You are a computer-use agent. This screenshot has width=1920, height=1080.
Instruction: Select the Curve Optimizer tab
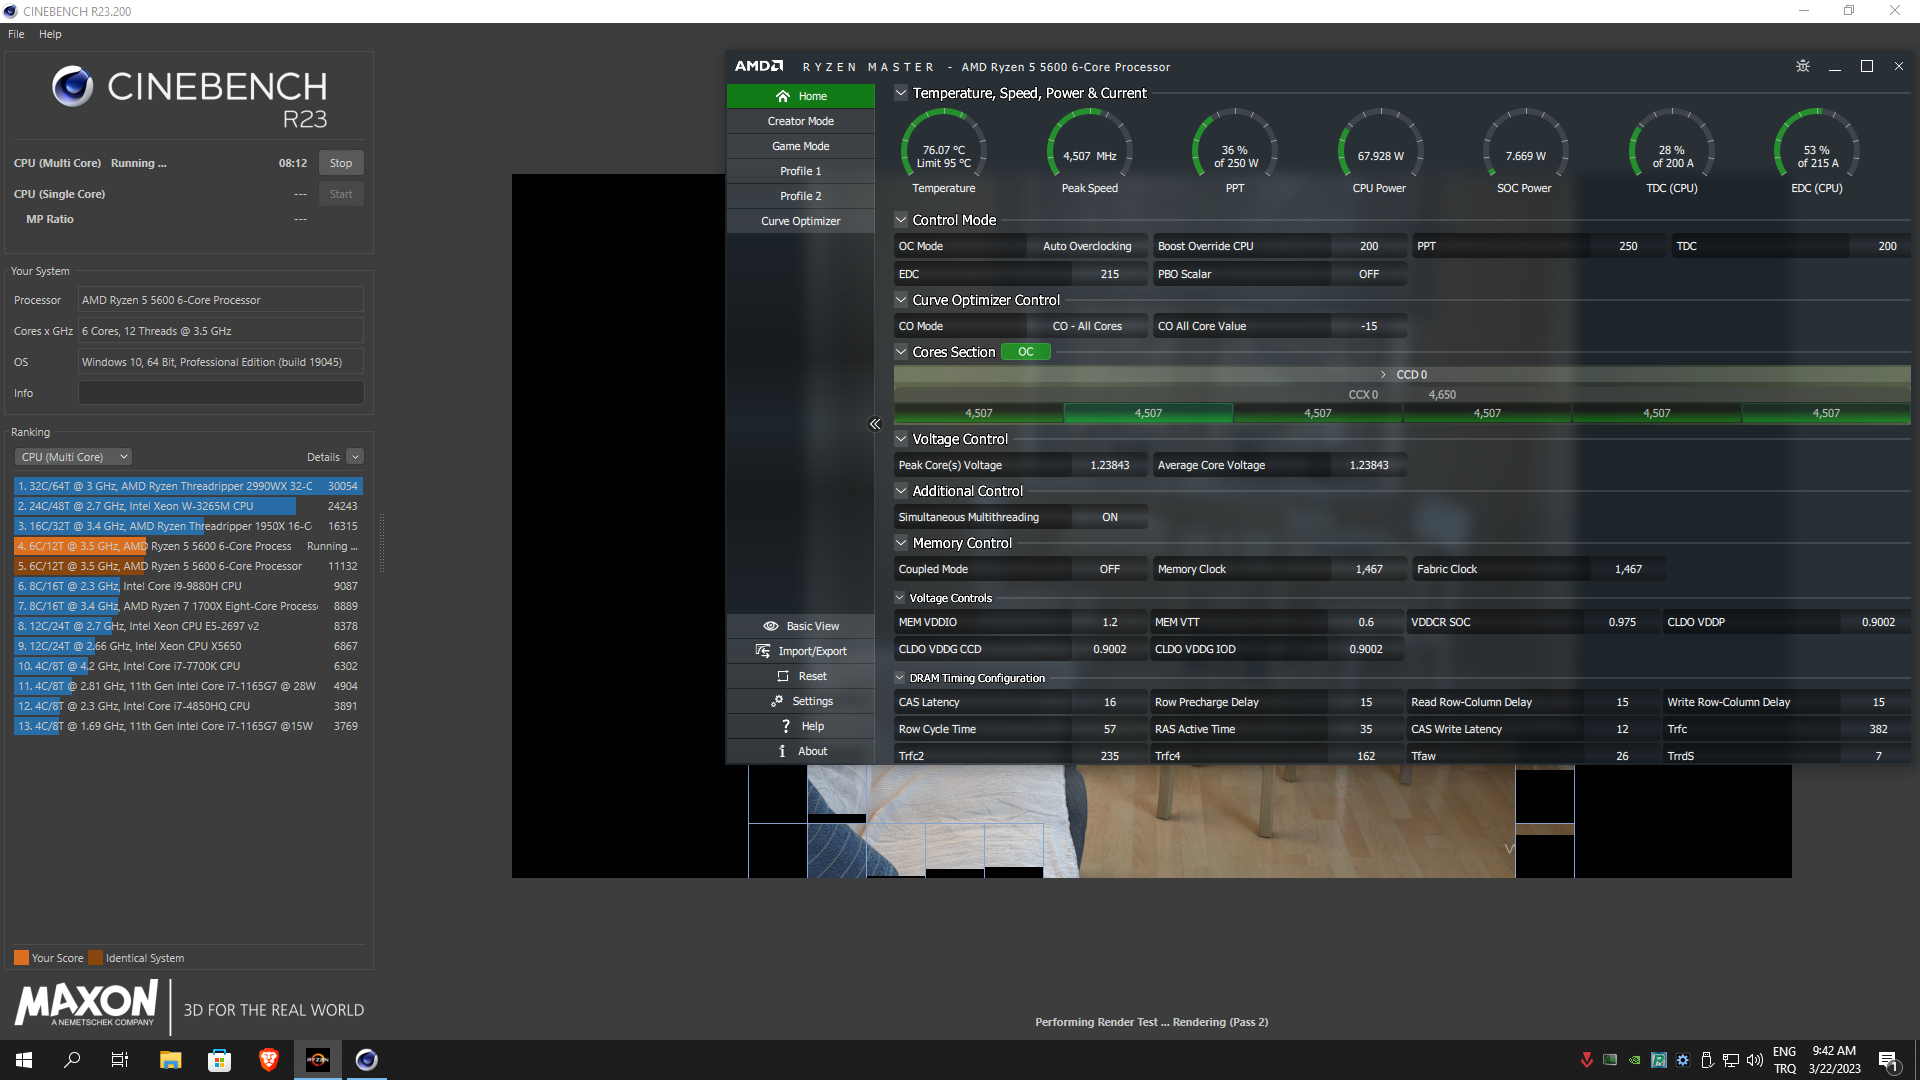pos(800,221)
